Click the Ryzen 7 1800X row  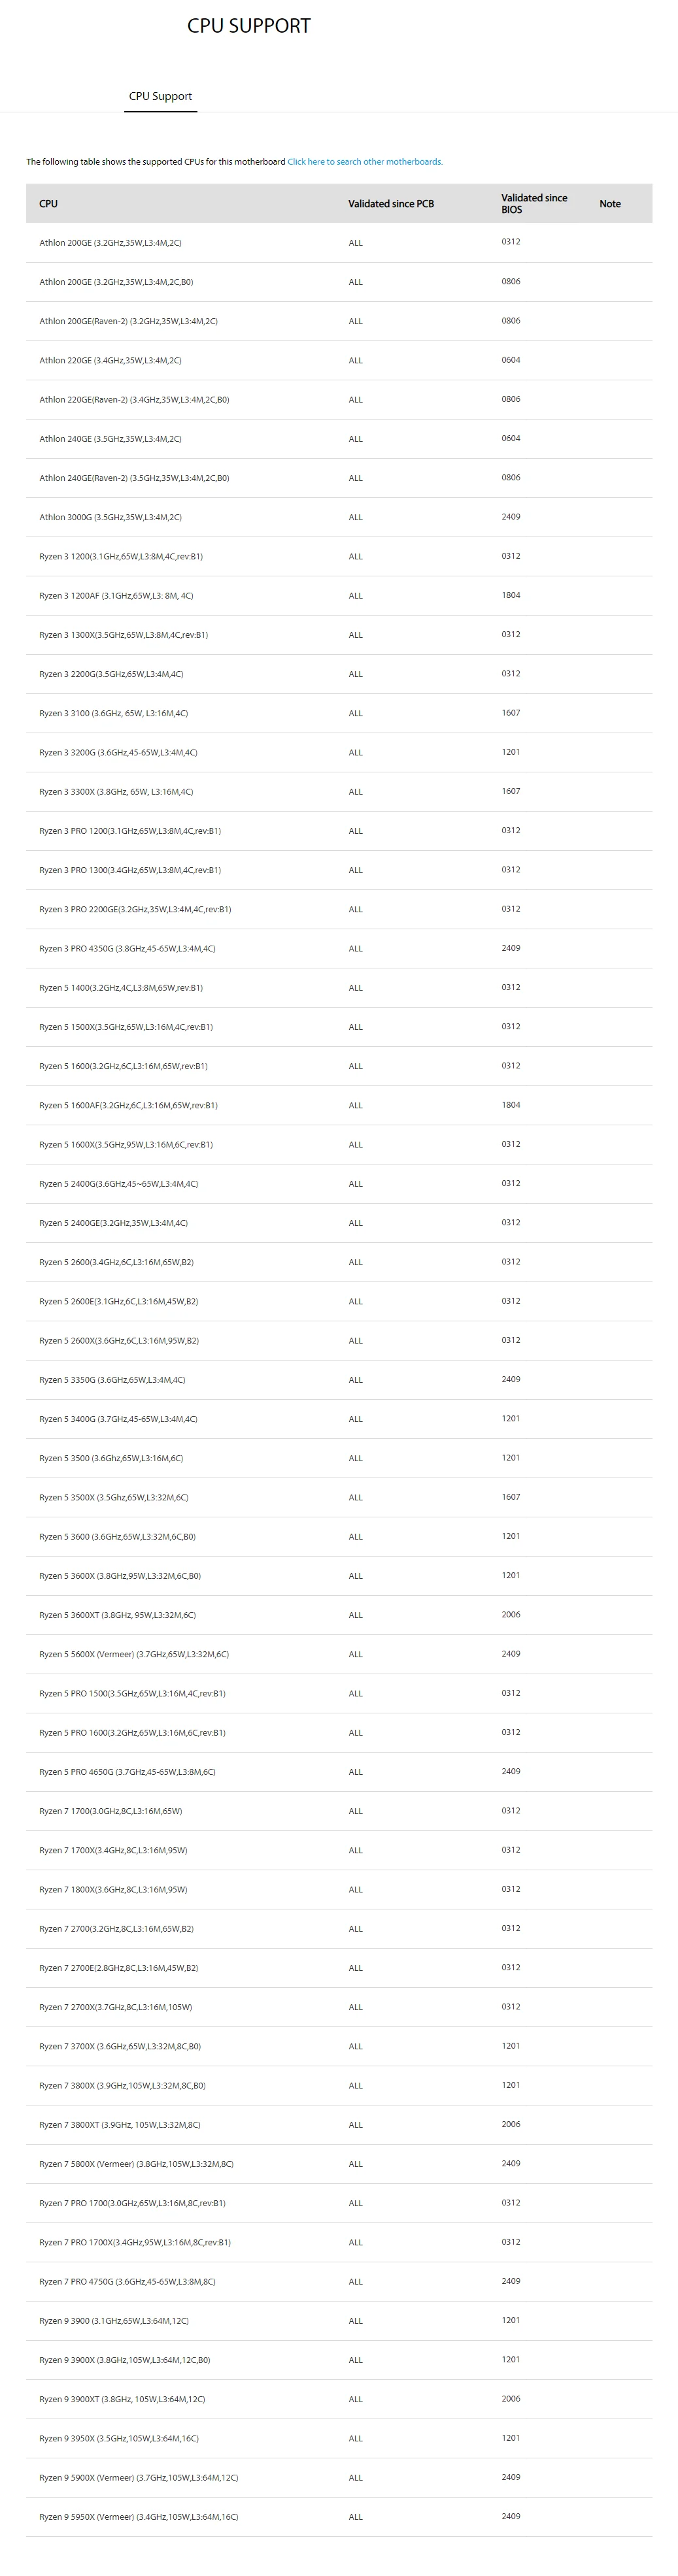click(x=339, y=1890)
